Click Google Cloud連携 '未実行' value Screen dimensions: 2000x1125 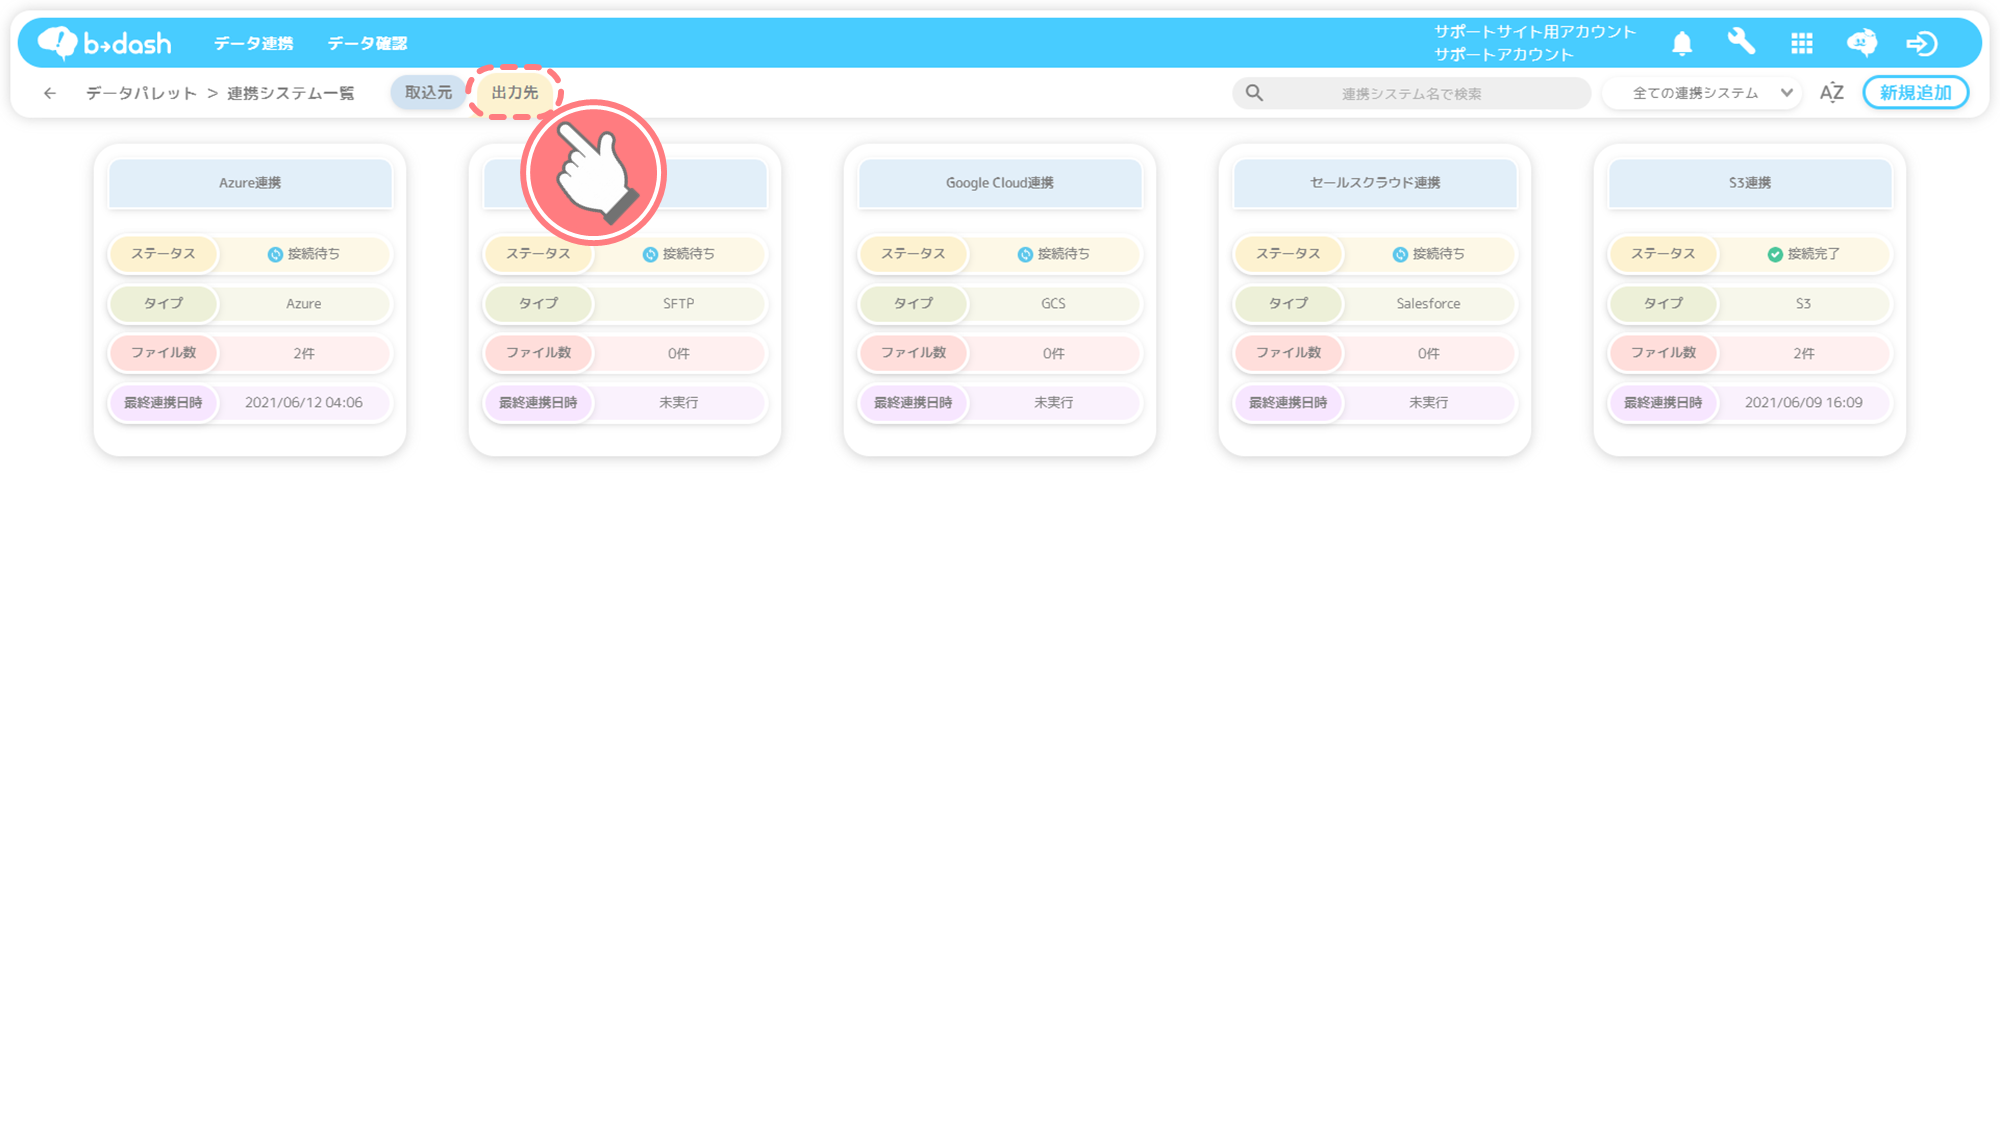(1054, 403)
